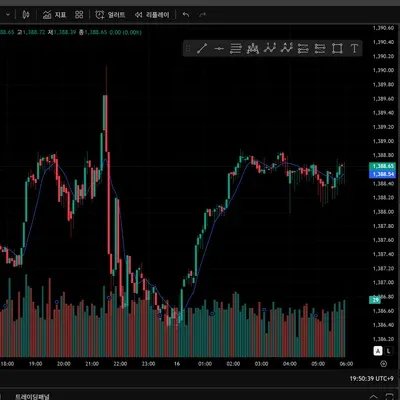Open the time axis settings icon
Image resolution: width=400 pixels, height=400 pixels.
point(384,364)
